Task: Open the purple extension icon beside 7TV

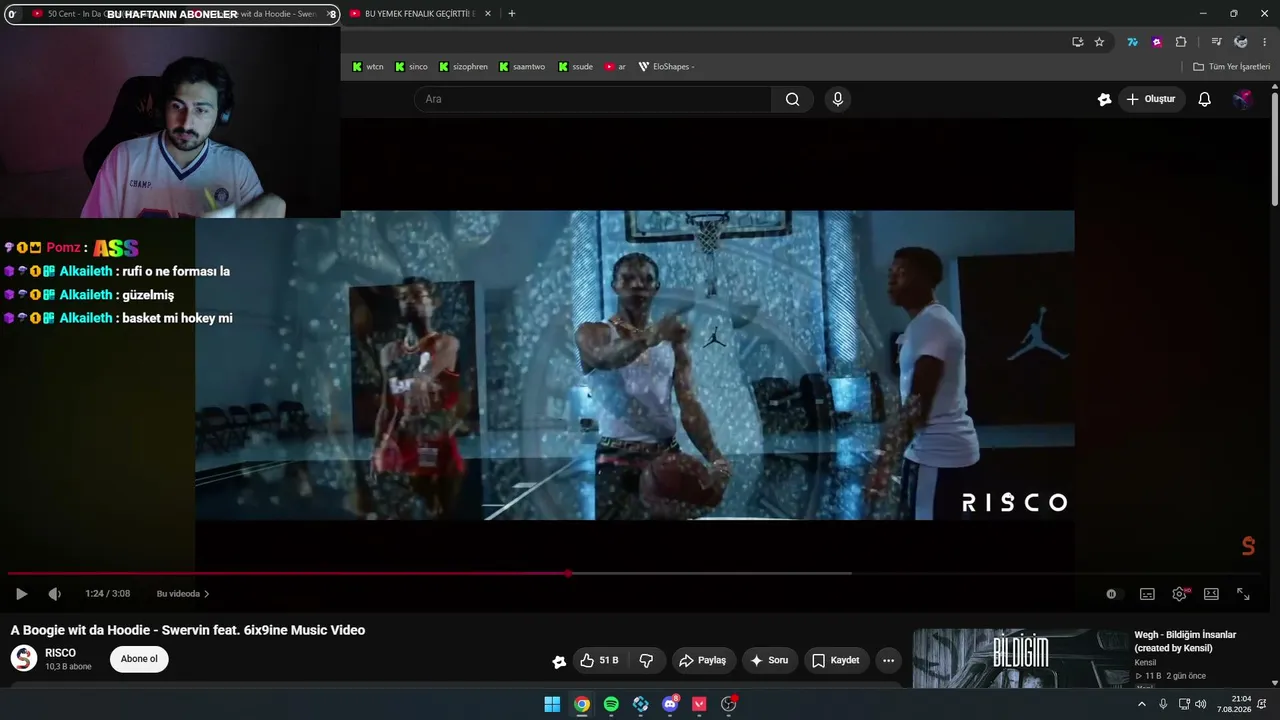Action: pos(1157,42)
